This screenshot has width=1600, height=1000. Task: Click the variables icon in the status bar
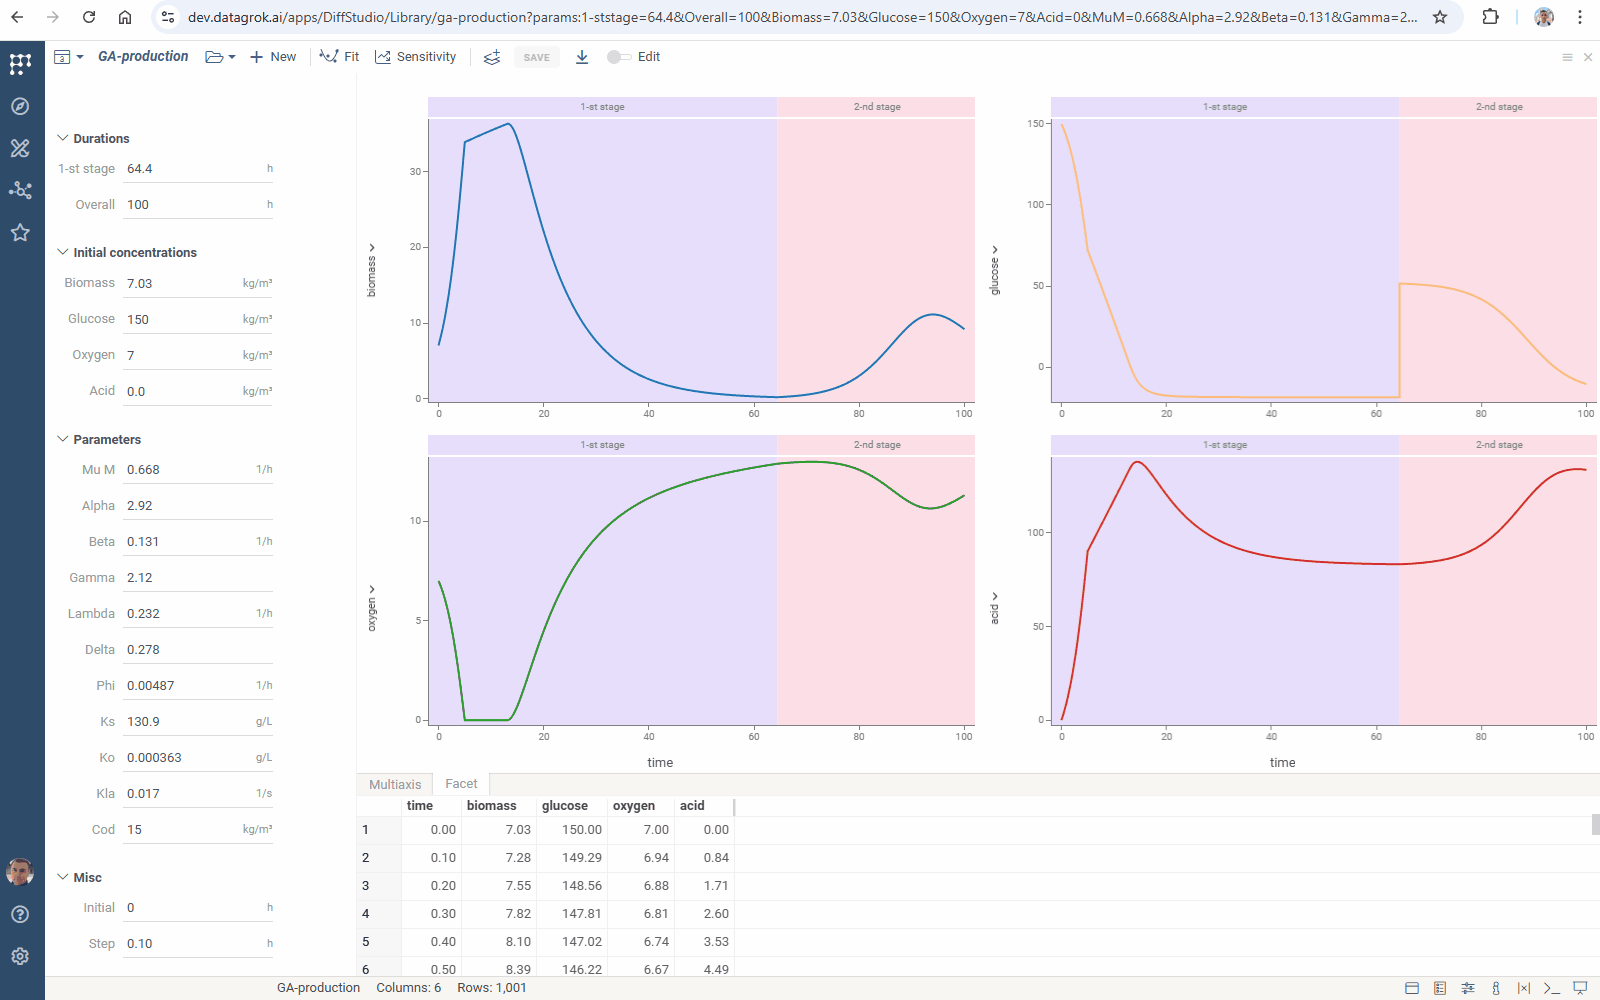pyautogui.click(x=1524, y=988)
